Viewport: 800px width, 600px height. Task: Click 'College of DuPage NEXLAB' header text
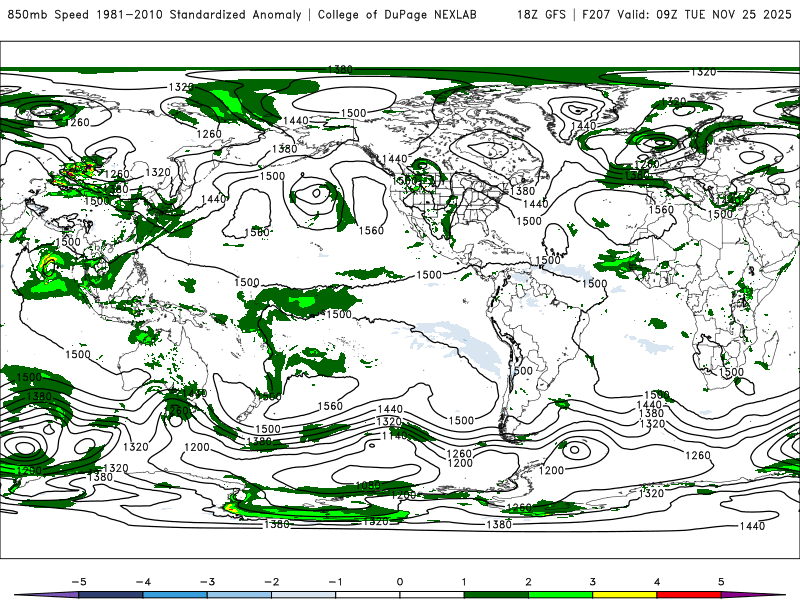(x=397, y=14)
